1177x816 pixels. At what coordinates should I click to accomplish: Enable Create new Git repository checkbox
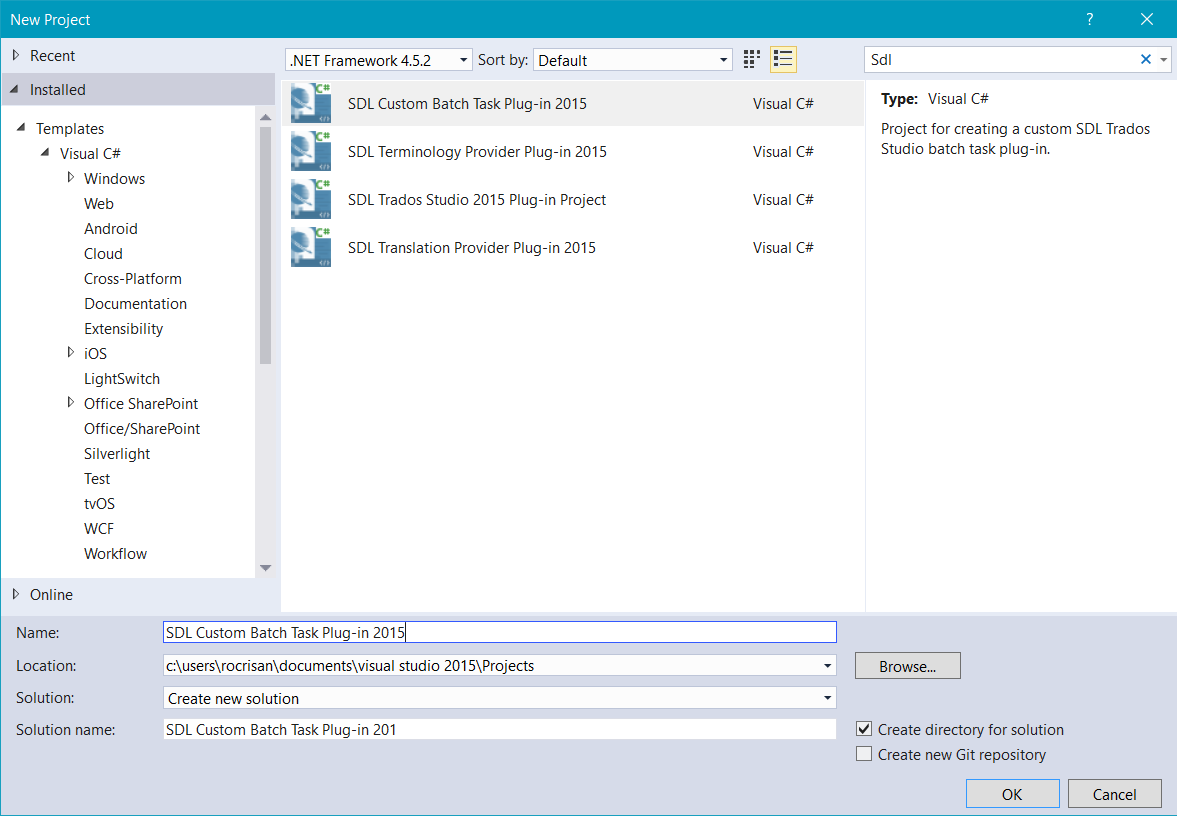tap(864, 754)
